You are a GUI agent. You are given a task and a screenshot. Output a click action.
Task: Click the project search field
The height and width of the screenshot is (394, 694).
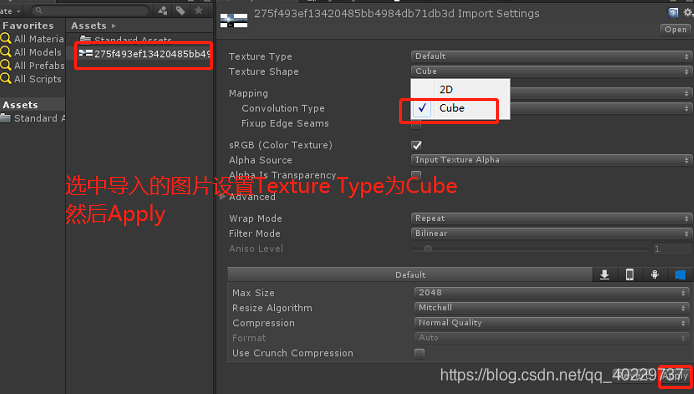[90, 10]
